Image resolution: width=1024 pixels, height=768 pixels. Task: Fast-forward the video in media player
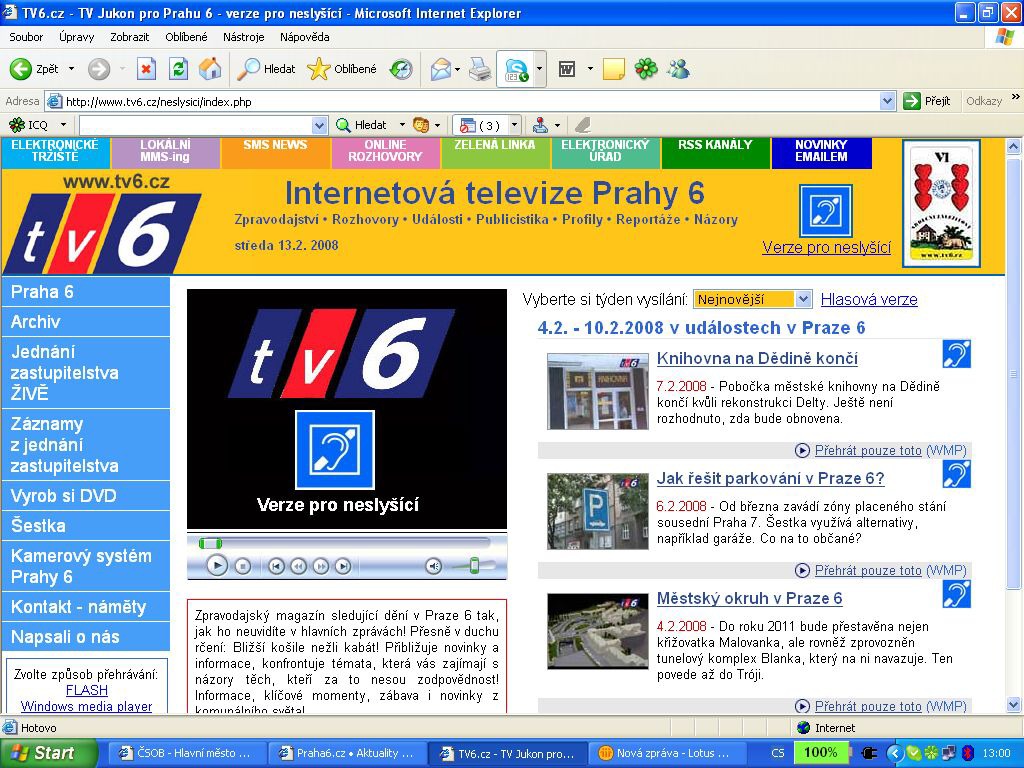[321, 566]
